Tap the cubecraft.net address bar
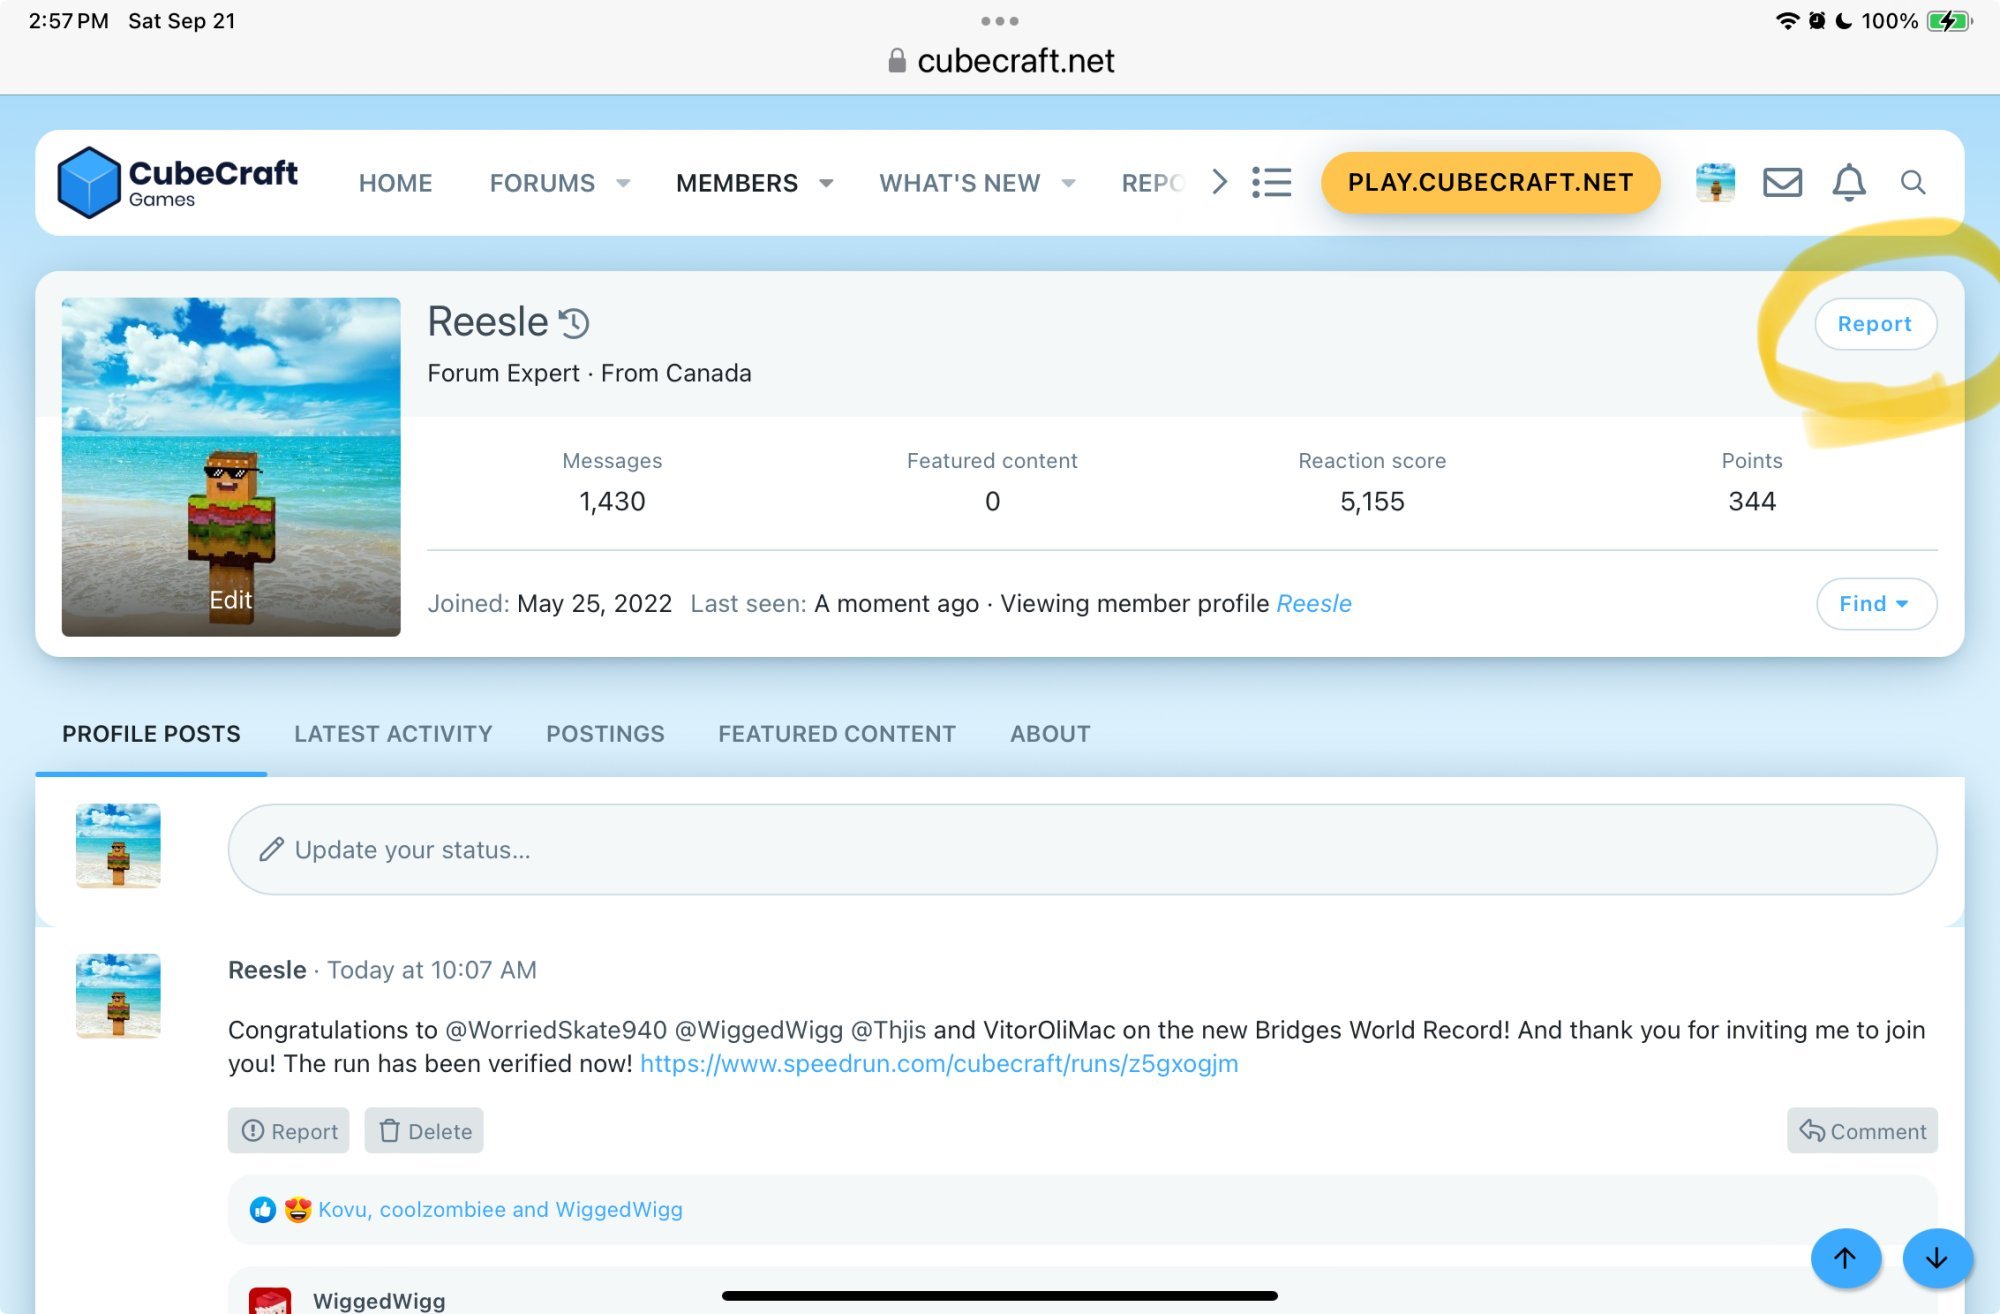Viewport: 2000px width, 1314px height. [x=1000, y=61]
